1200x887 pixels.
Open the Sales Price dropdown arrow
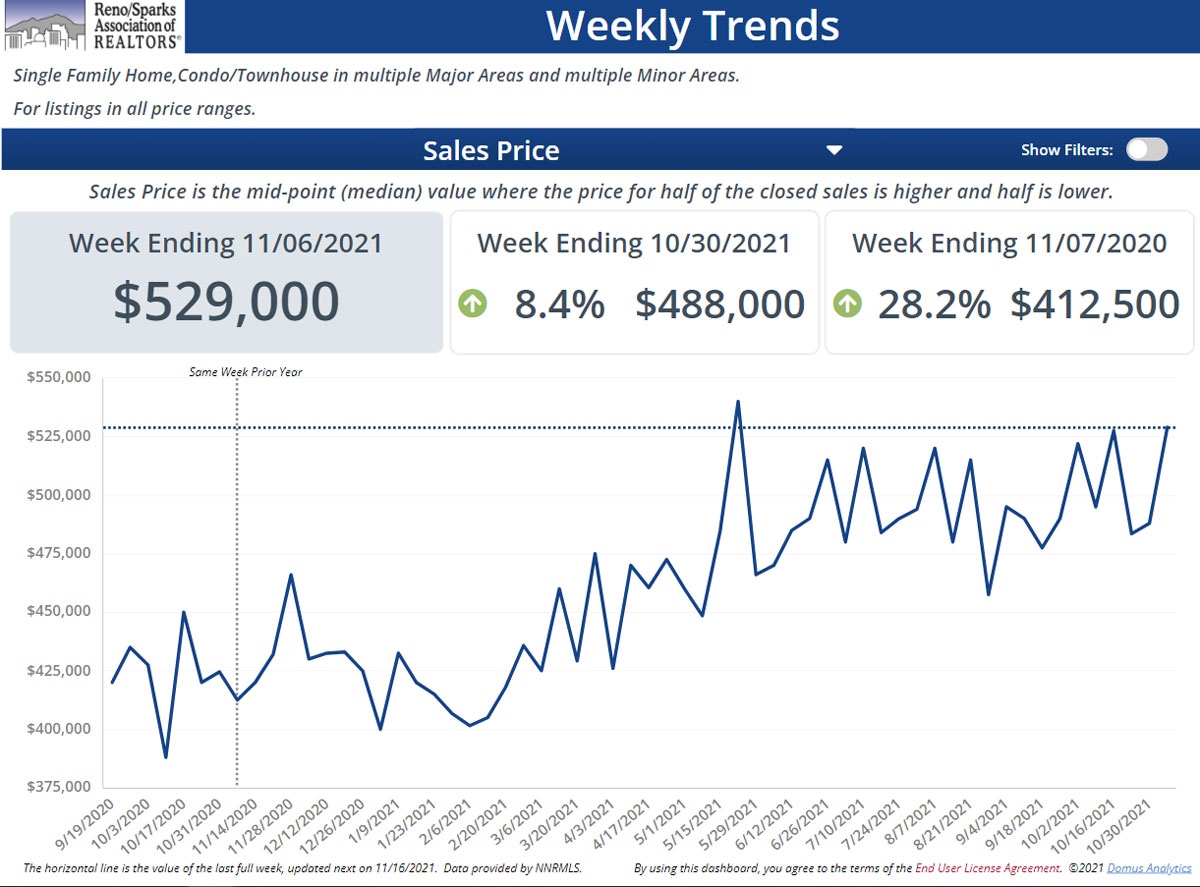[834, 151]
